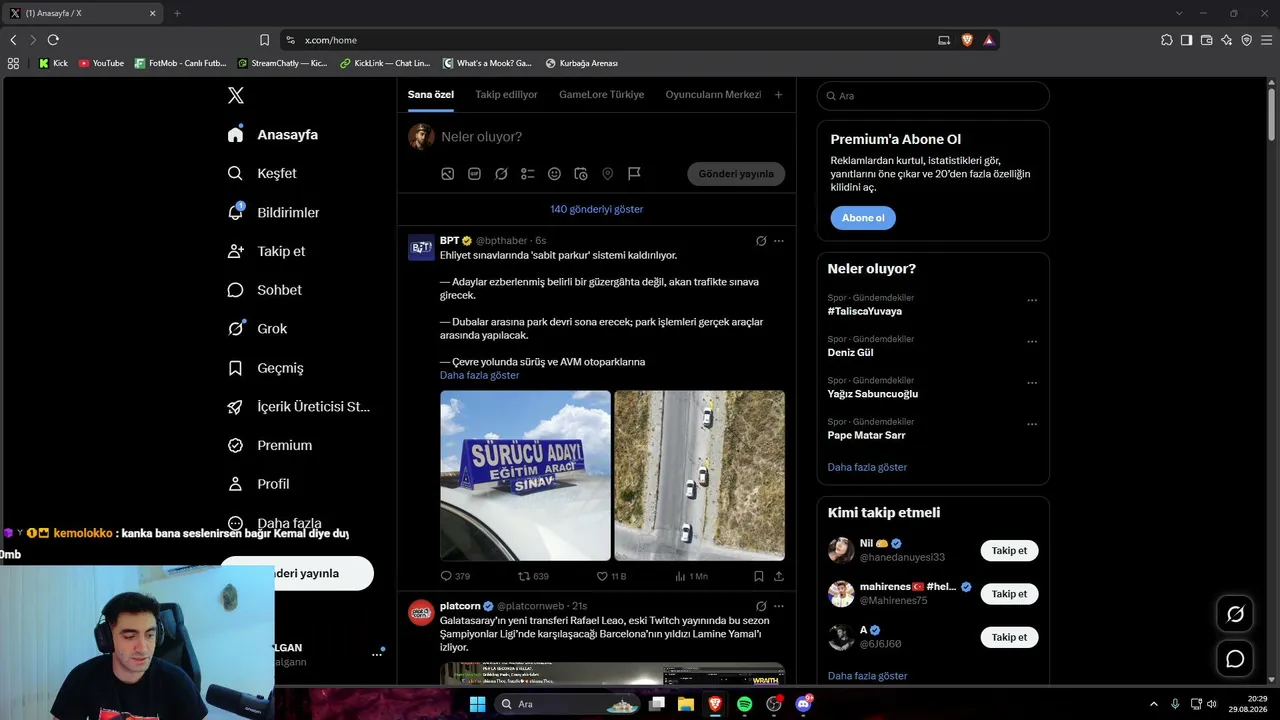This screenshot has height=720, width=1280.
Task: Click the X logo in sidebar
Action: (x=236, y=95)
